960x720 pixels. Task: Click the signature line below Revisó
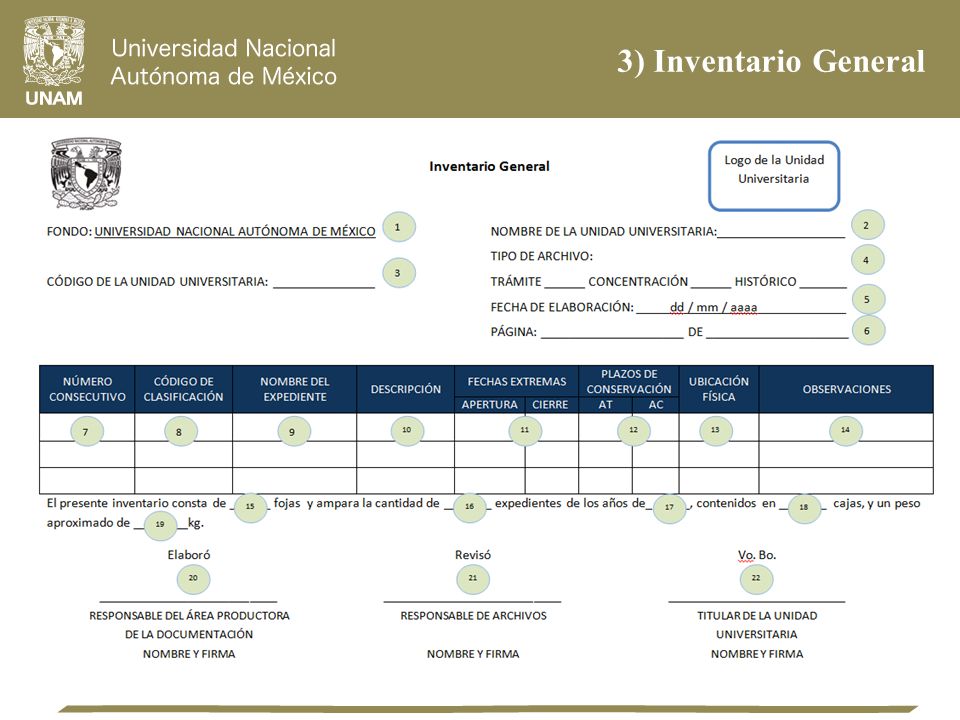pos(472,601)
